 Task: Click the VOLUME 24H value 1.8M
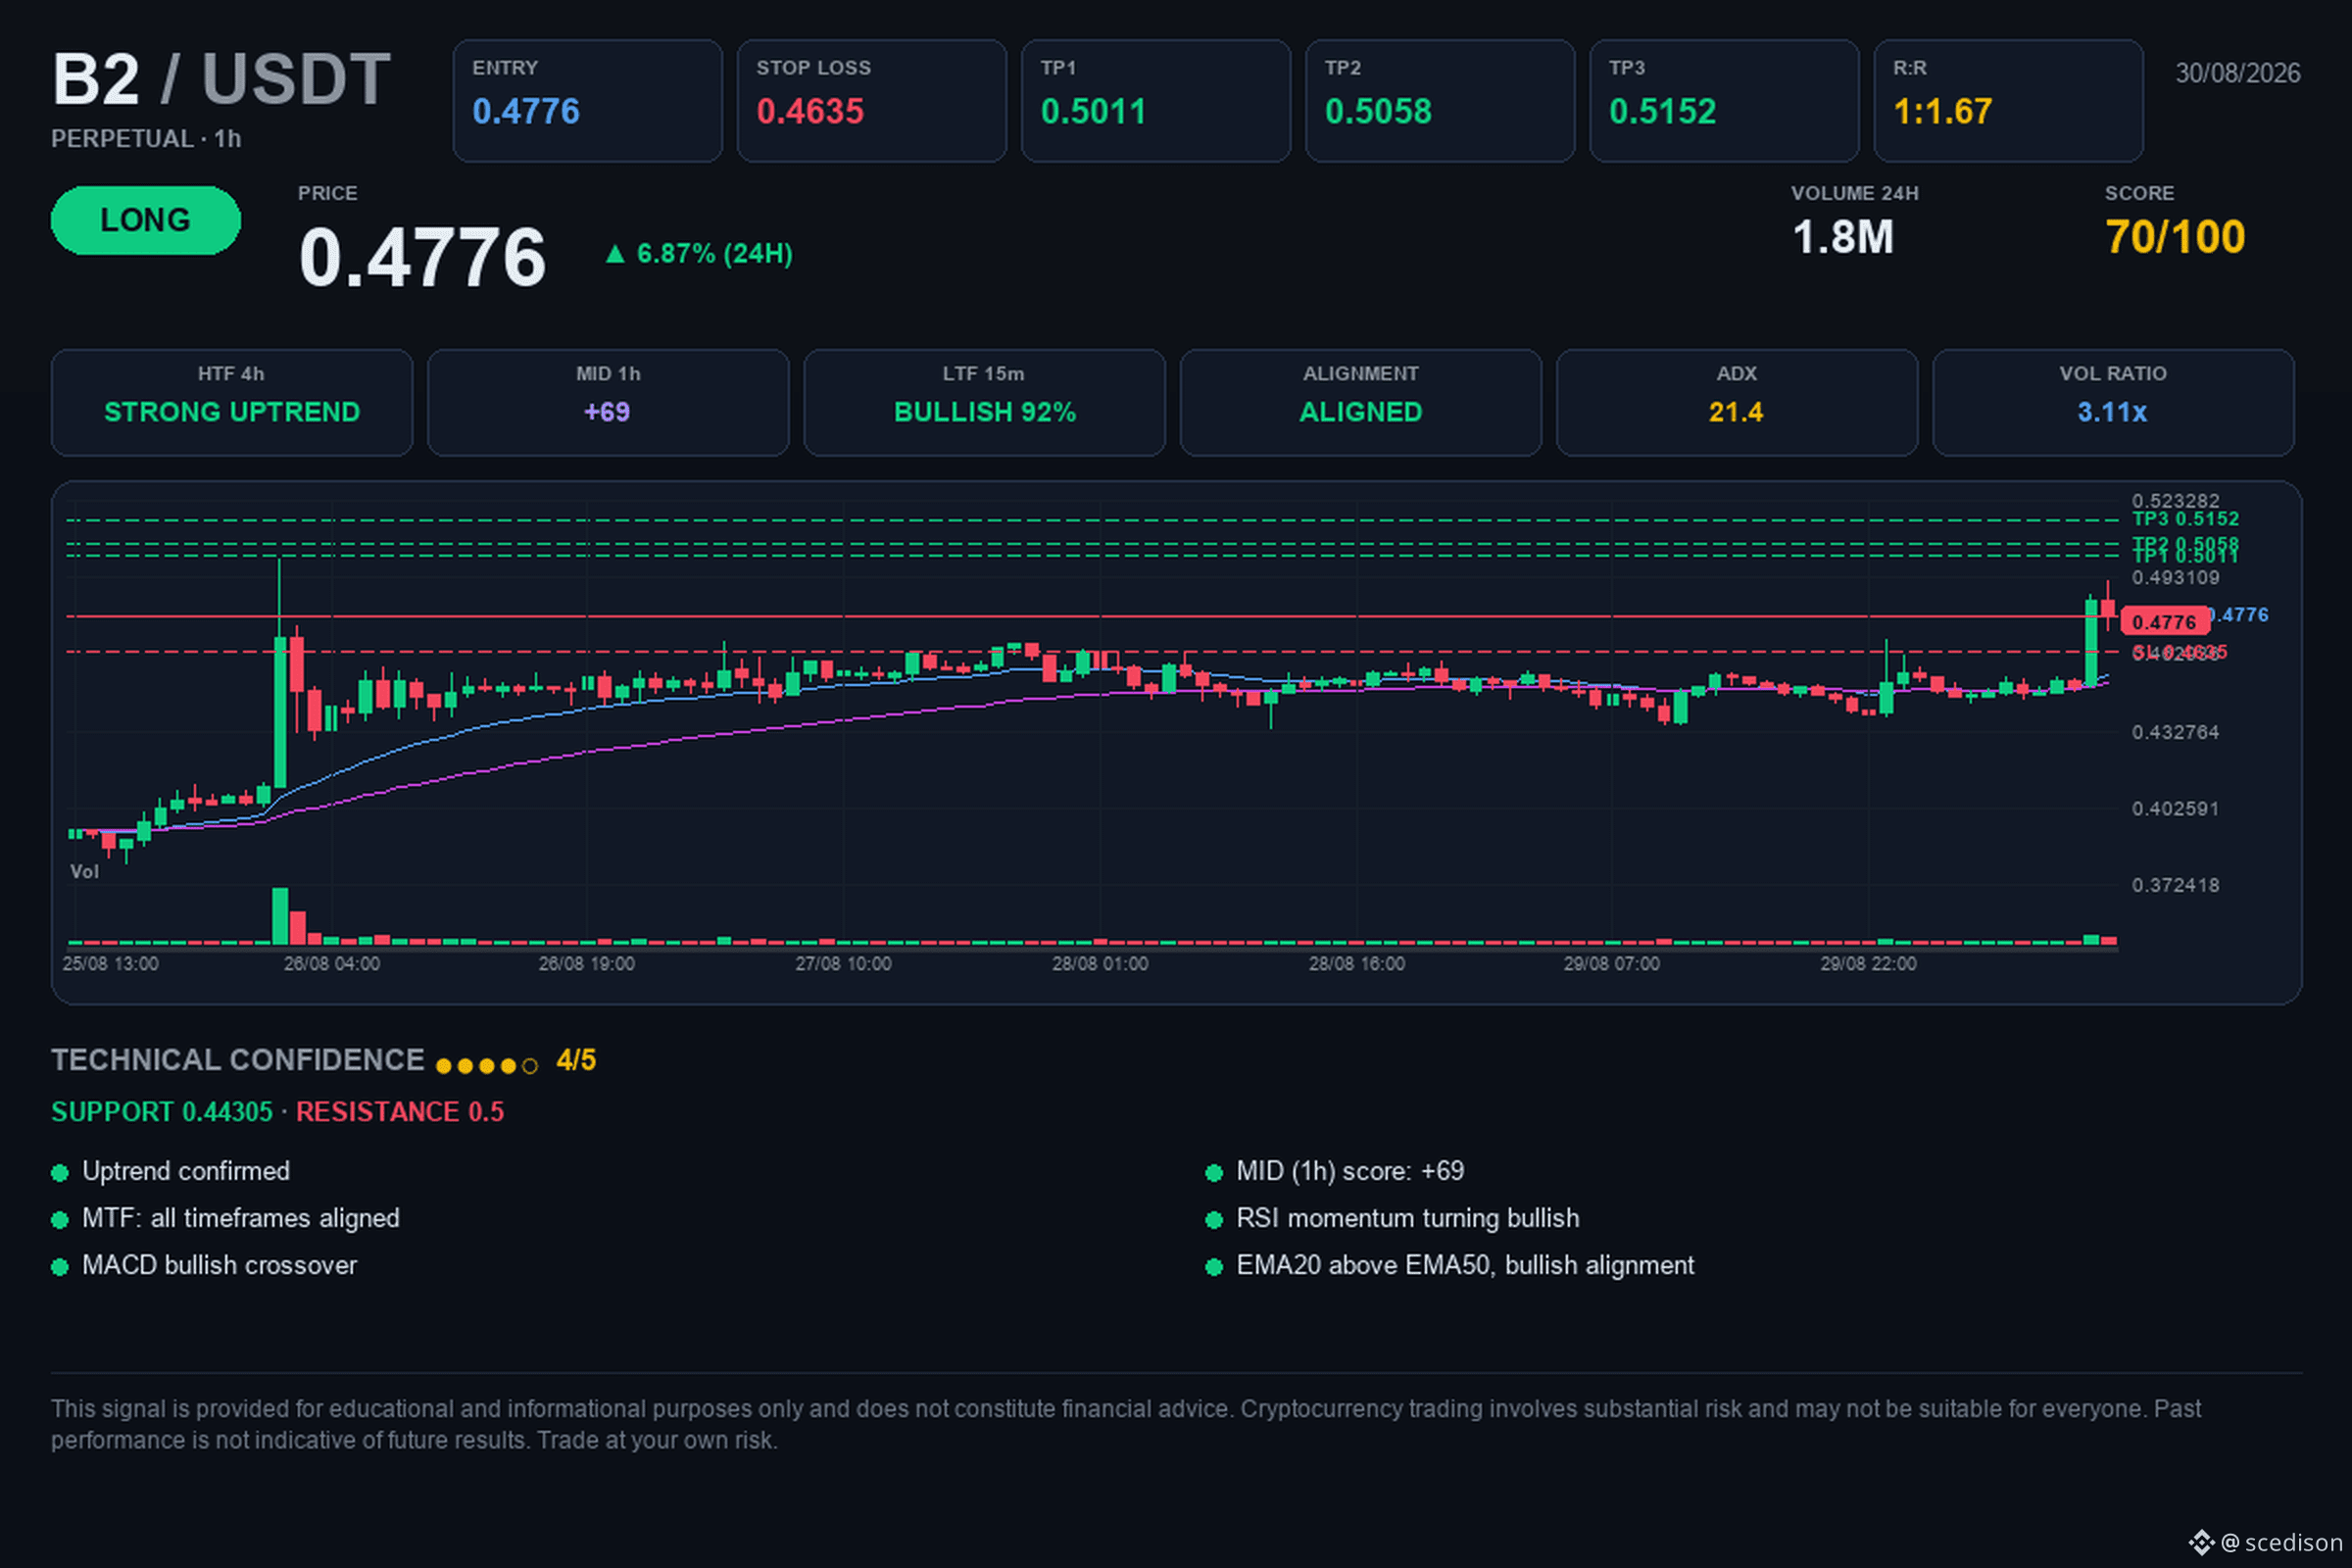[x=1842, y=238]
